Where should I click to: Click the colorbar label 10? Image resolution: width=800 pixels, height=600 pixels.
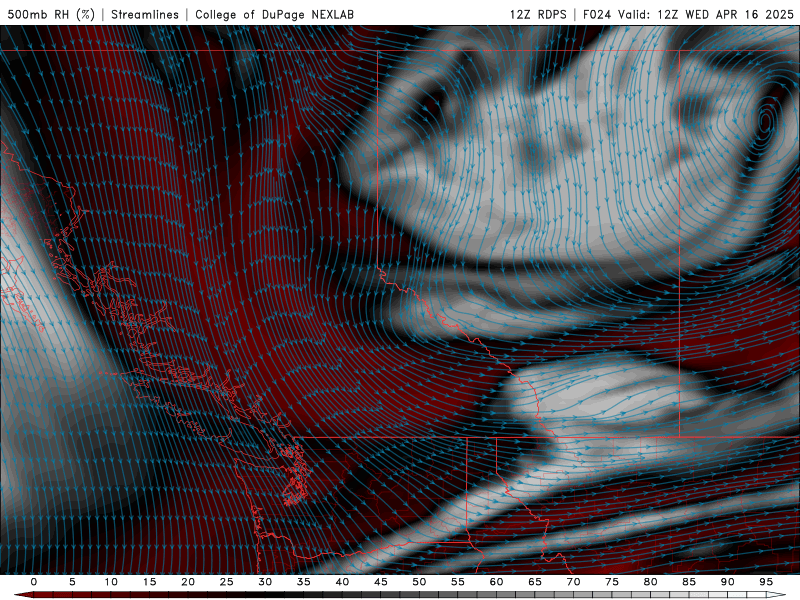point(111,582)
